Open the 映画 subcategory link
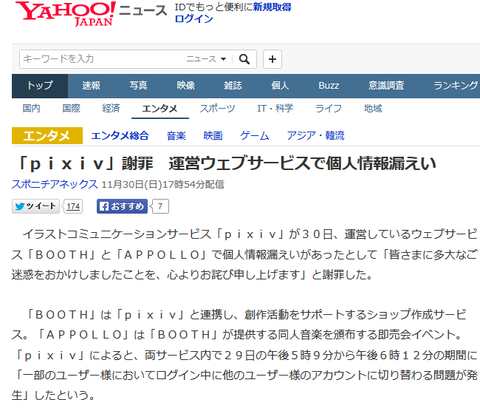 coord(213,136)
